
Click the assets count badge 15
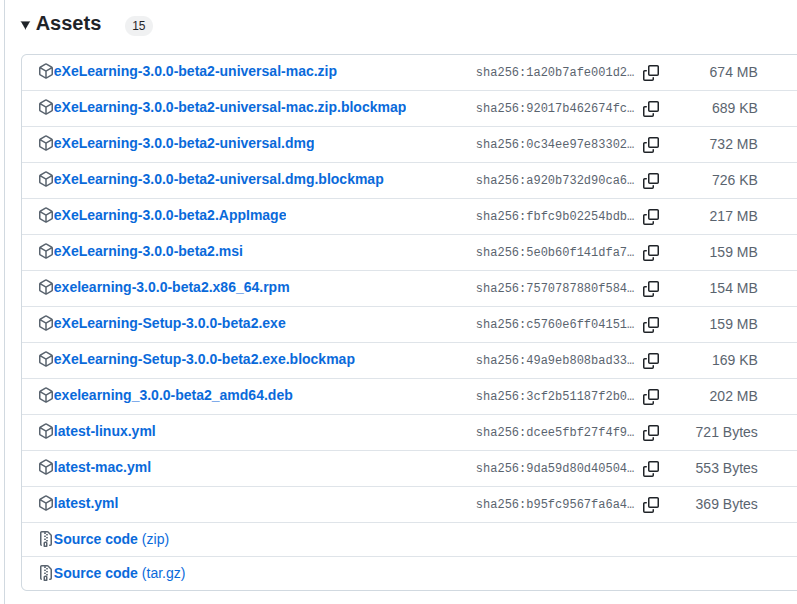point(139,25)
